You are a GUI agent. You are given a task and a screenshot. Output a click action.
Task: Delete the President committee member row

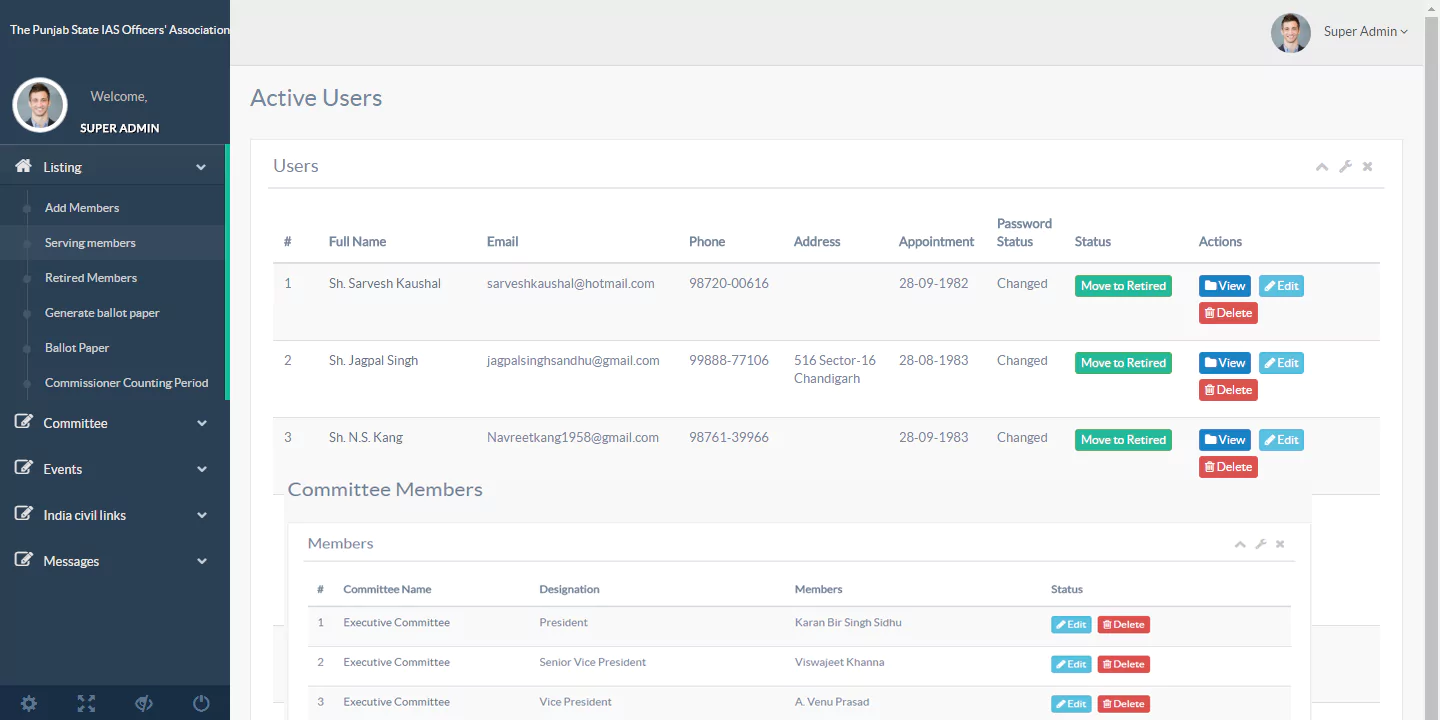1124,625
